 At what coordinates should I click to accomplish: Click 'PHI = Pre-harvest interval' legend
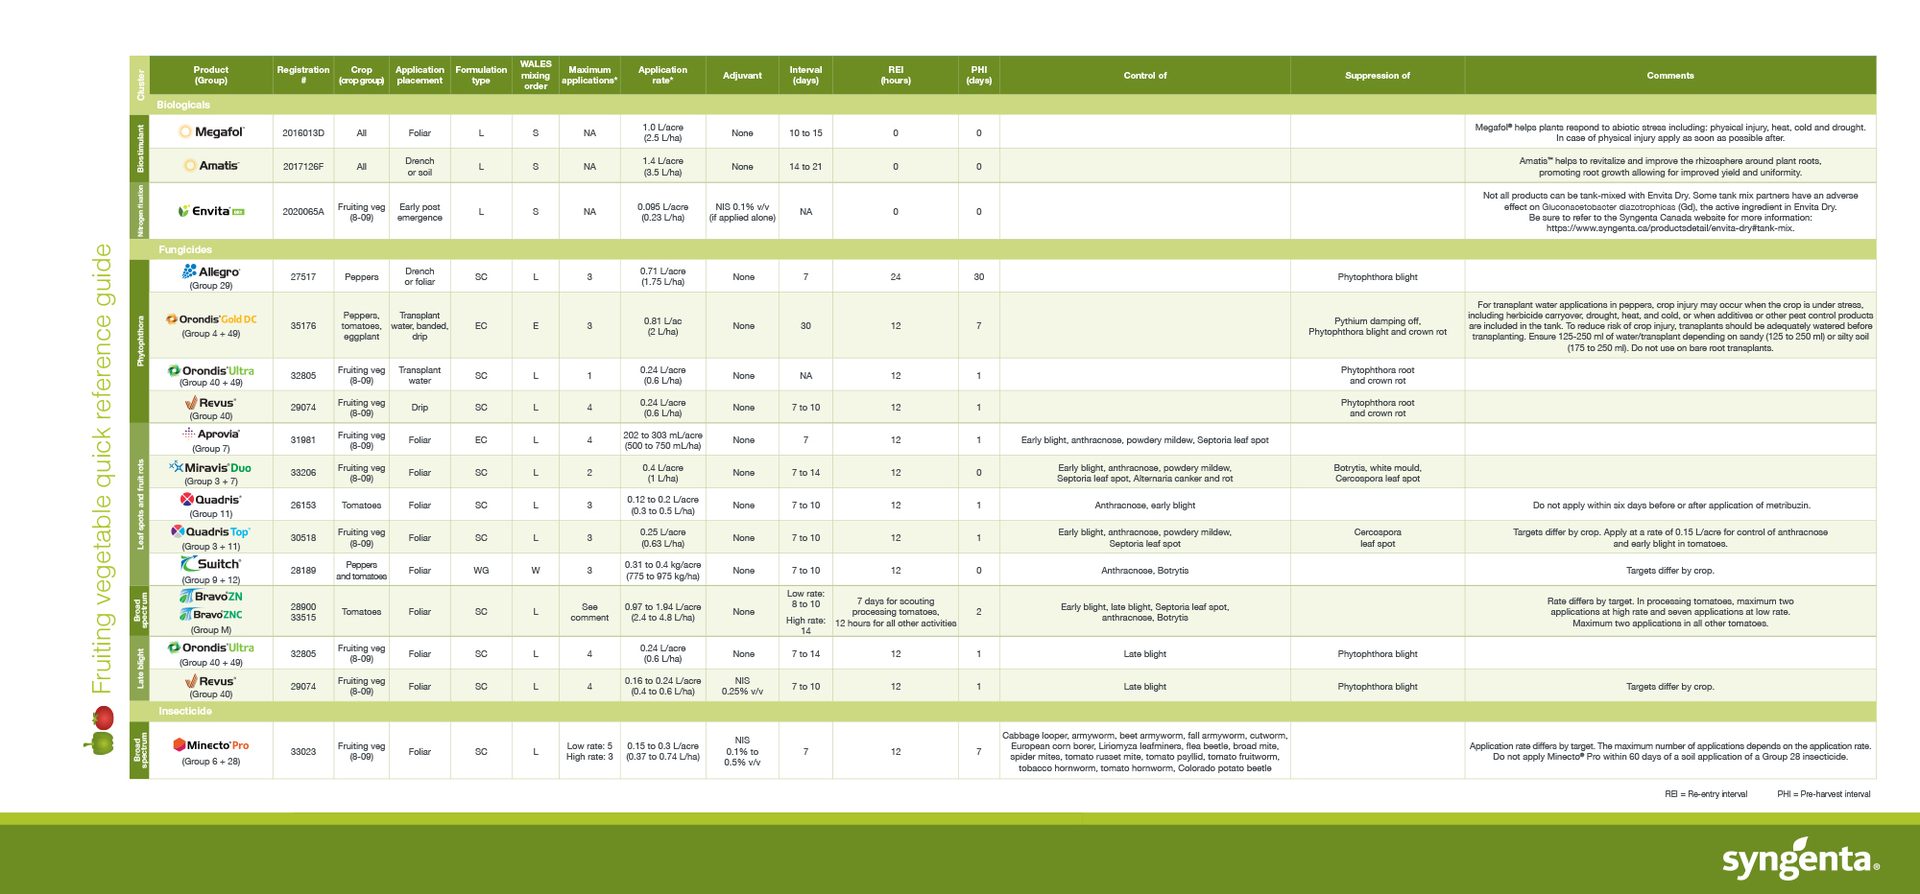[x=1824, y=794]
